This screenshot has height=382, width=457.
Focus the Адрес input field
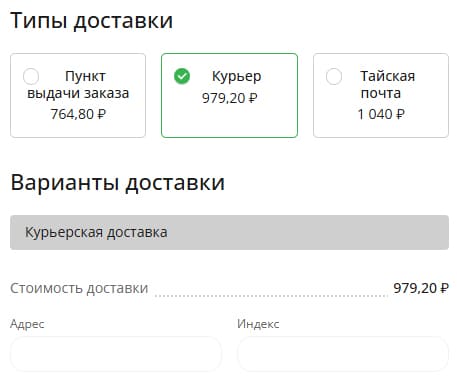coord(116,354)
